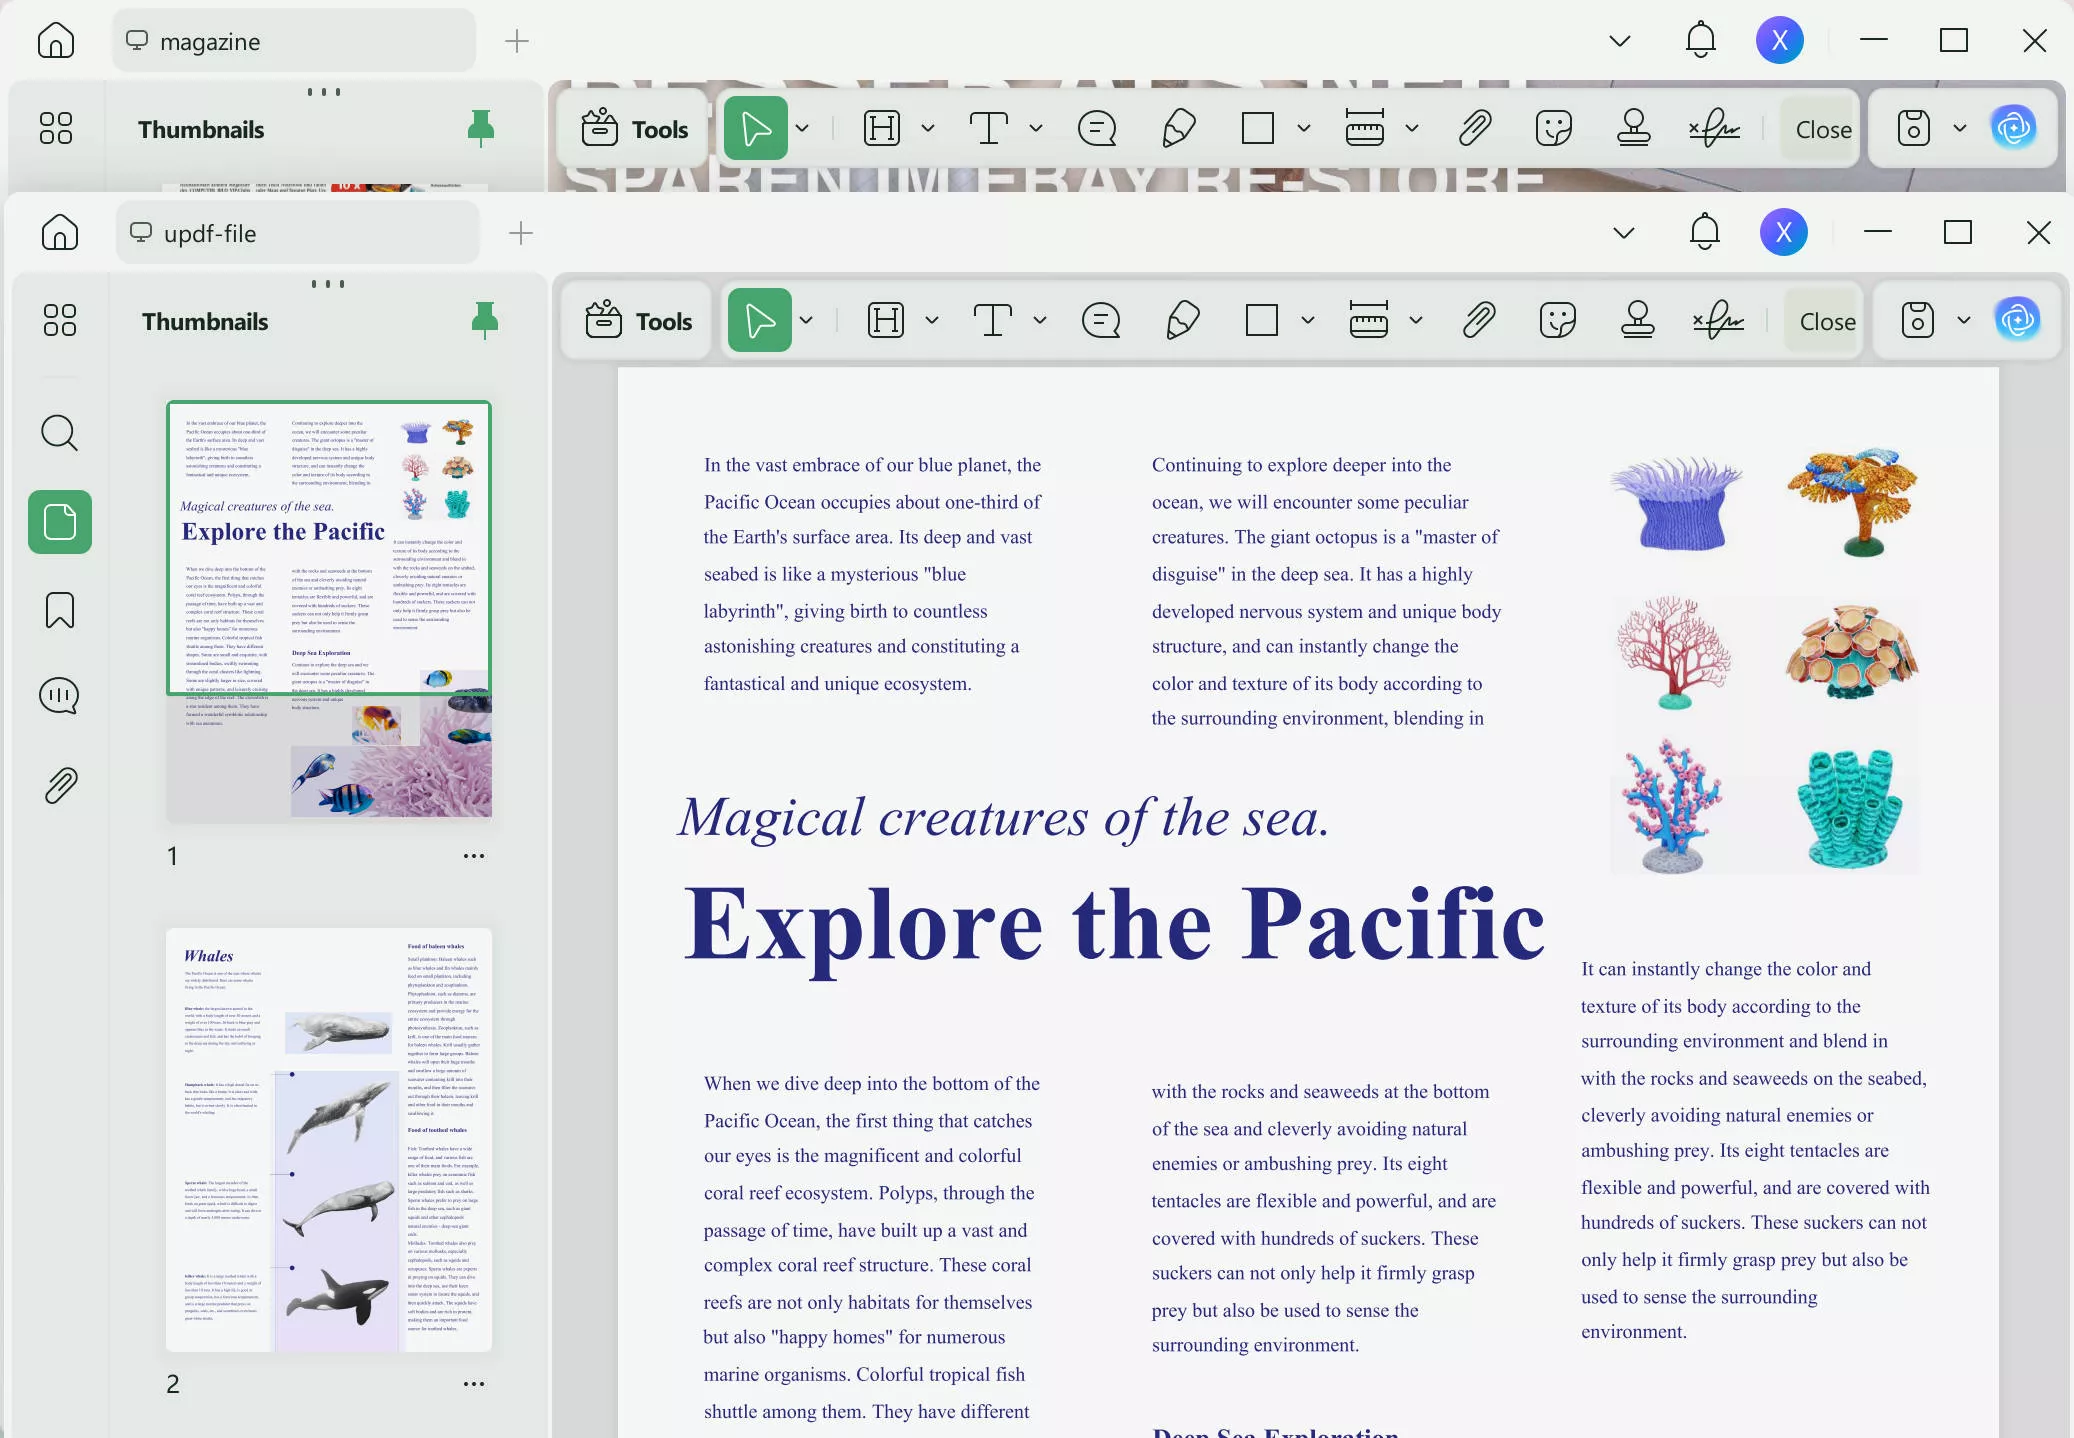The width and height of the screenshot is (2074, 1438).
Task: Select the rectangle shape tool
Action: (x=1260, y=320)
